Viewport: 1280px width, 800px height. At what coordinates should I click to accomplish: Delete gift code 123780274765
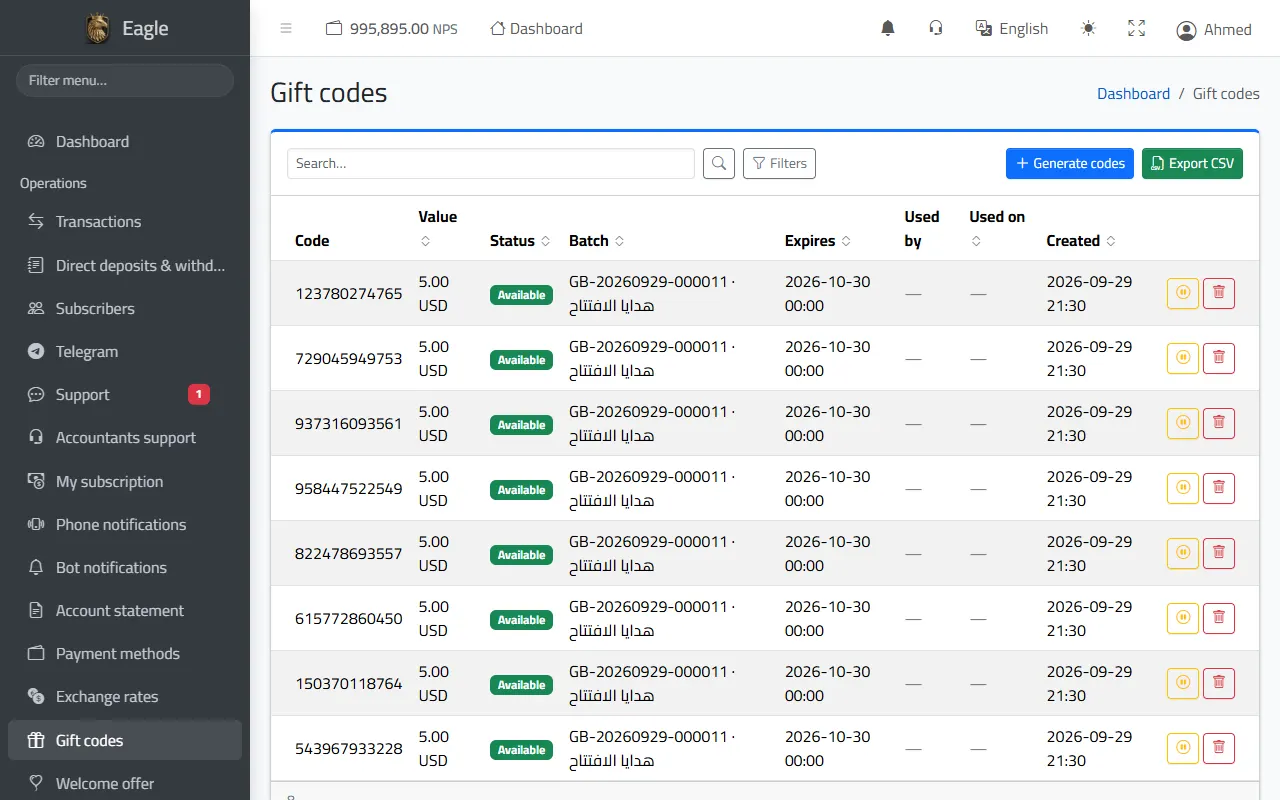(x=1219, y=293)
